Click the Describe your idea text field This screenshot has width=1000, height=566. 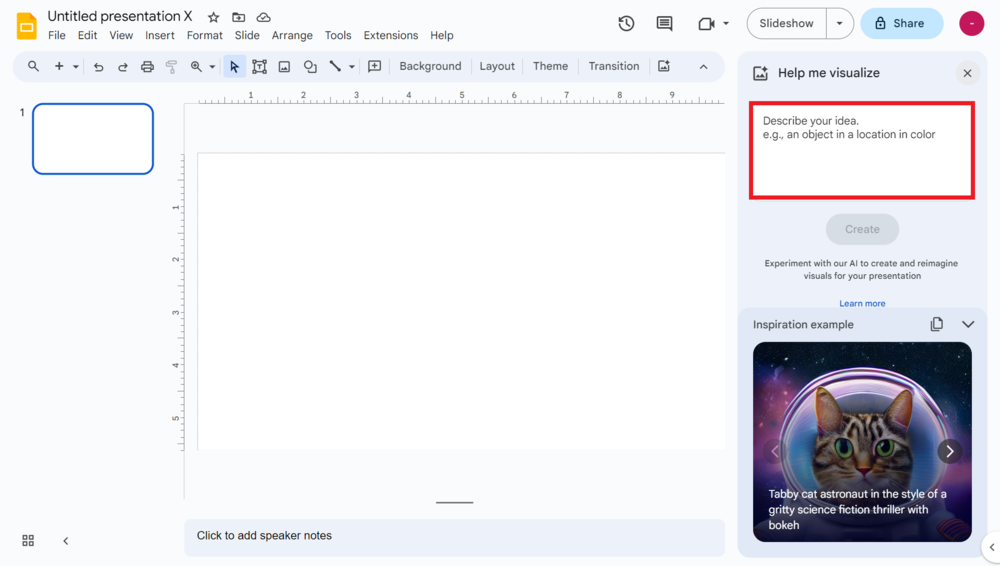click(862, 150)
